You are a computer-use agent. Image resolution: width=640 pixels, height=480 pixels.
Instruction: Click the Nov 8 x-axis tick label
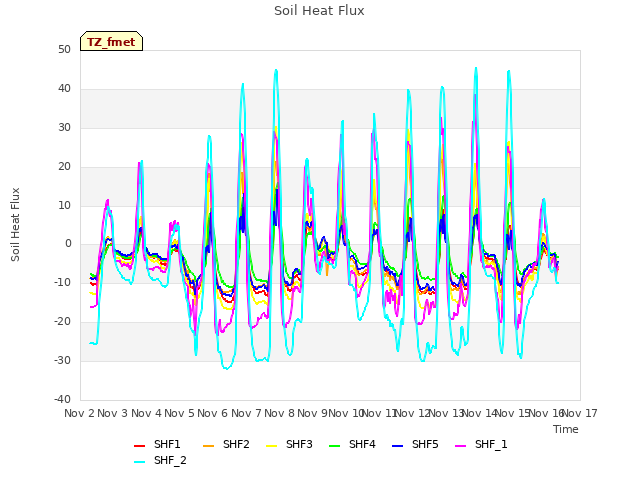tap(279, 413)
